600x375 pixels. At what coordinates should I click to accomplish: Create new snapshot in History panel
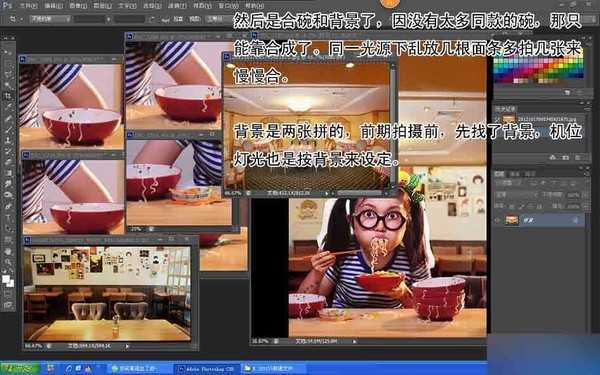(x=565, y=158)
